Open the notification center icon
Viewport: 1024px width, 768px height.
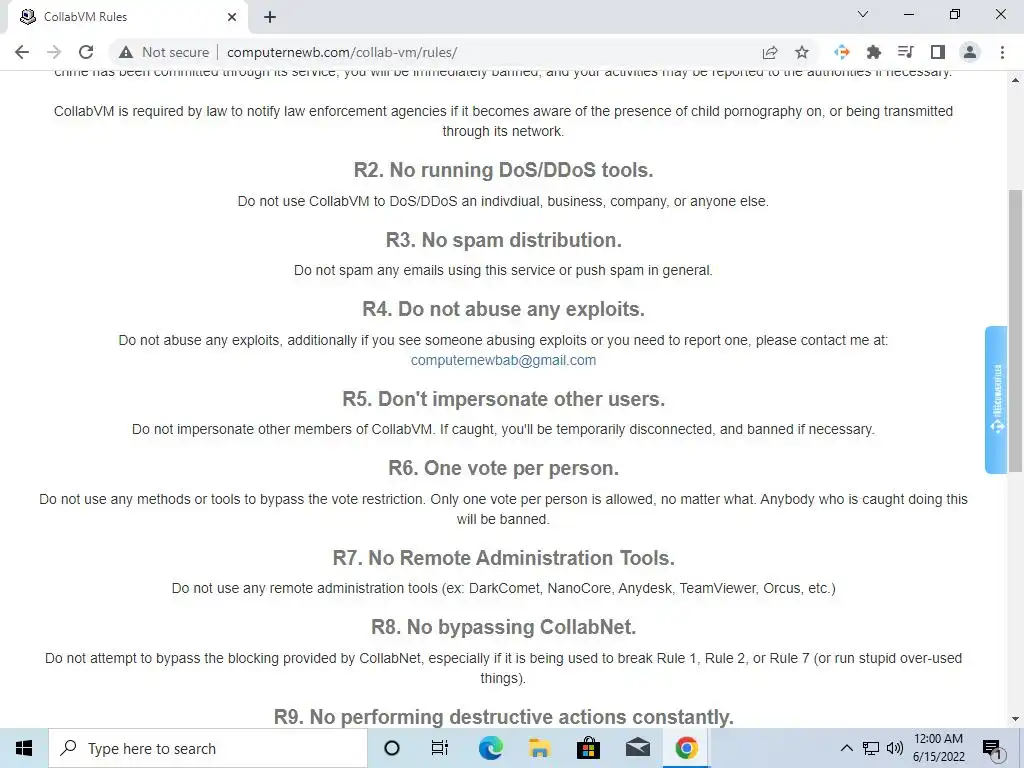pos(993,749)
